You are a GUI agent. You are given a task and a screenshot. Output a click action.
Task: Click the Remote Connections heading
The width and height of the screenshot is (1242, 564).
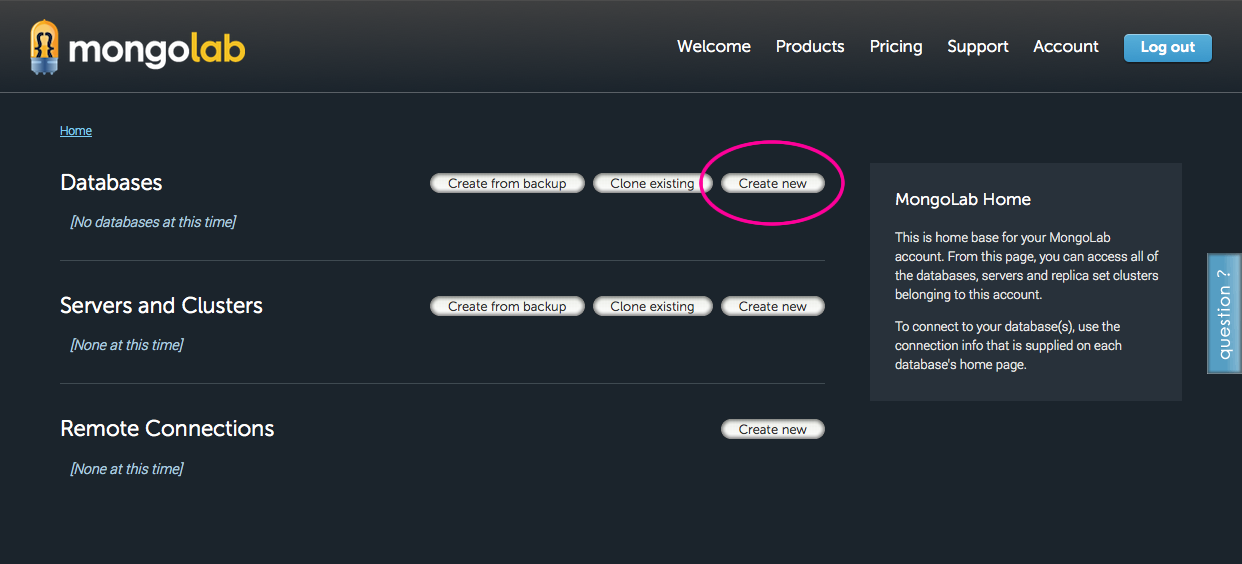[x=167, y=429]
